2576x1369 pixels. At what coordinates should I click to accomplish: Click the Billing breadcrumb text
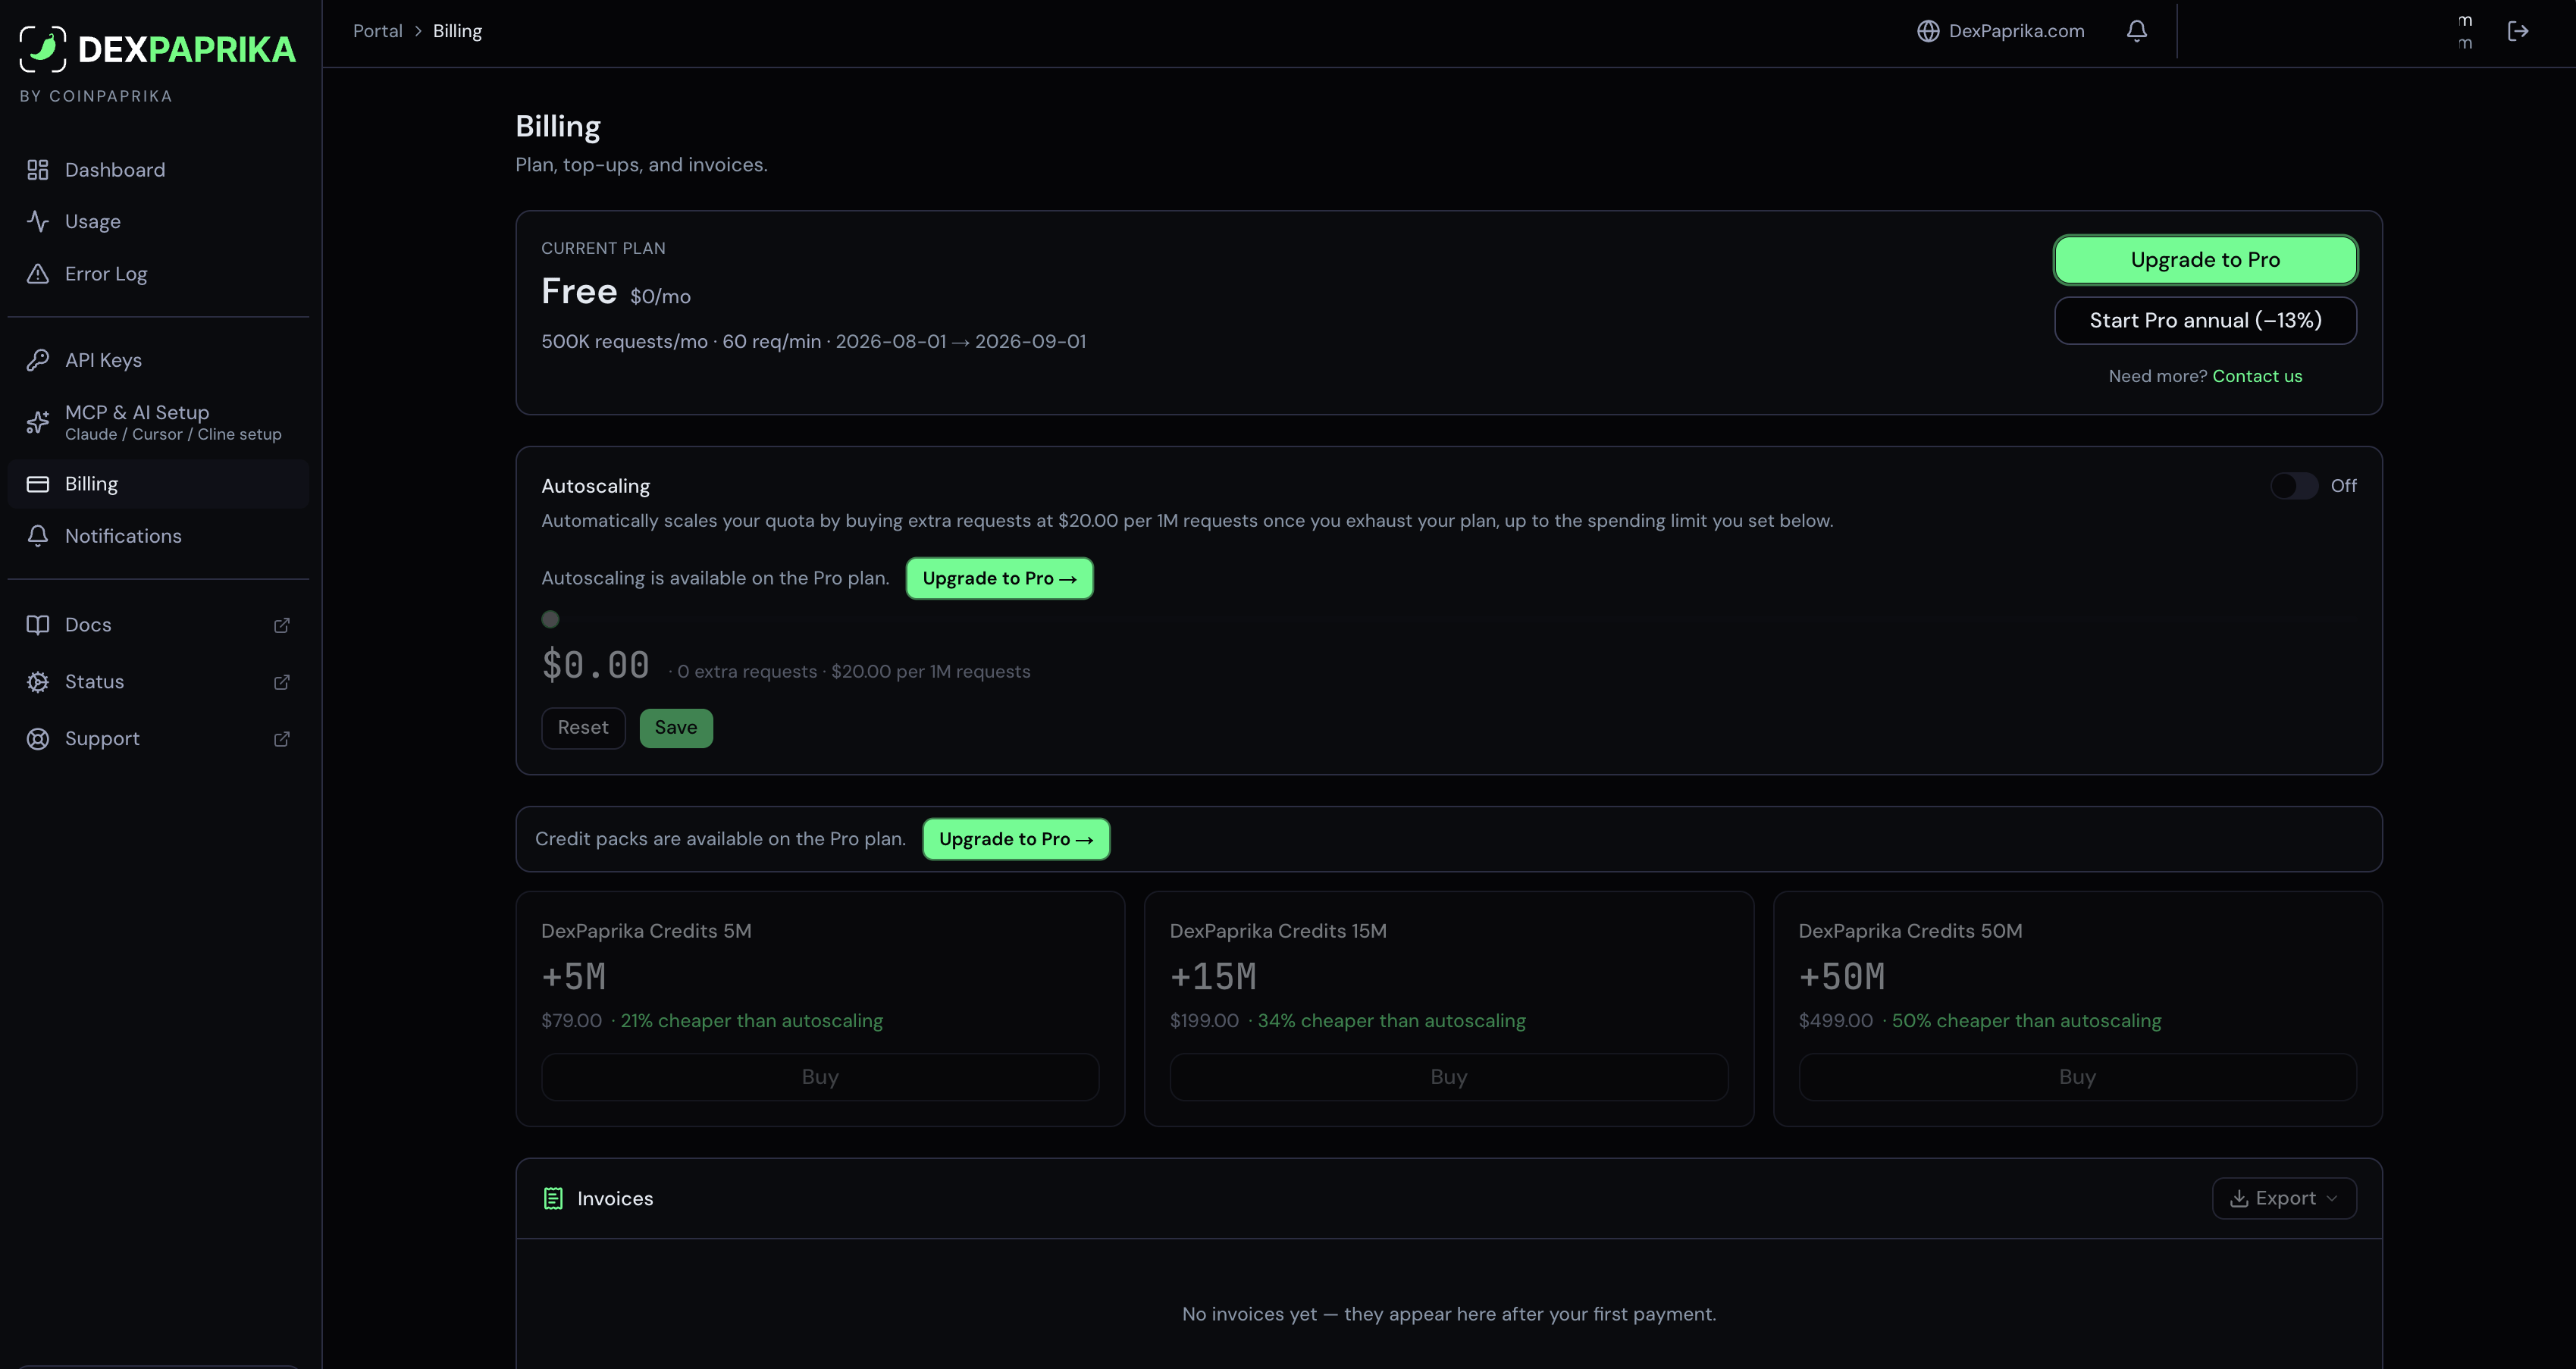click(457, 31)
